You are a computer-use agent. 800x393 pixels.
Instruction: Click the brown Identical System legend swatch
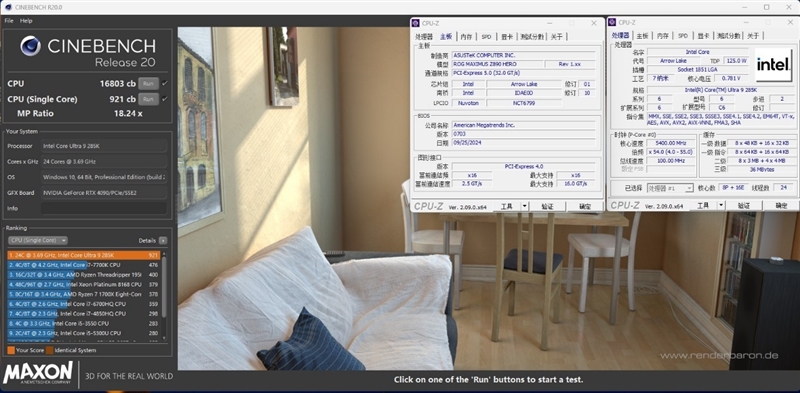point(49,351)
